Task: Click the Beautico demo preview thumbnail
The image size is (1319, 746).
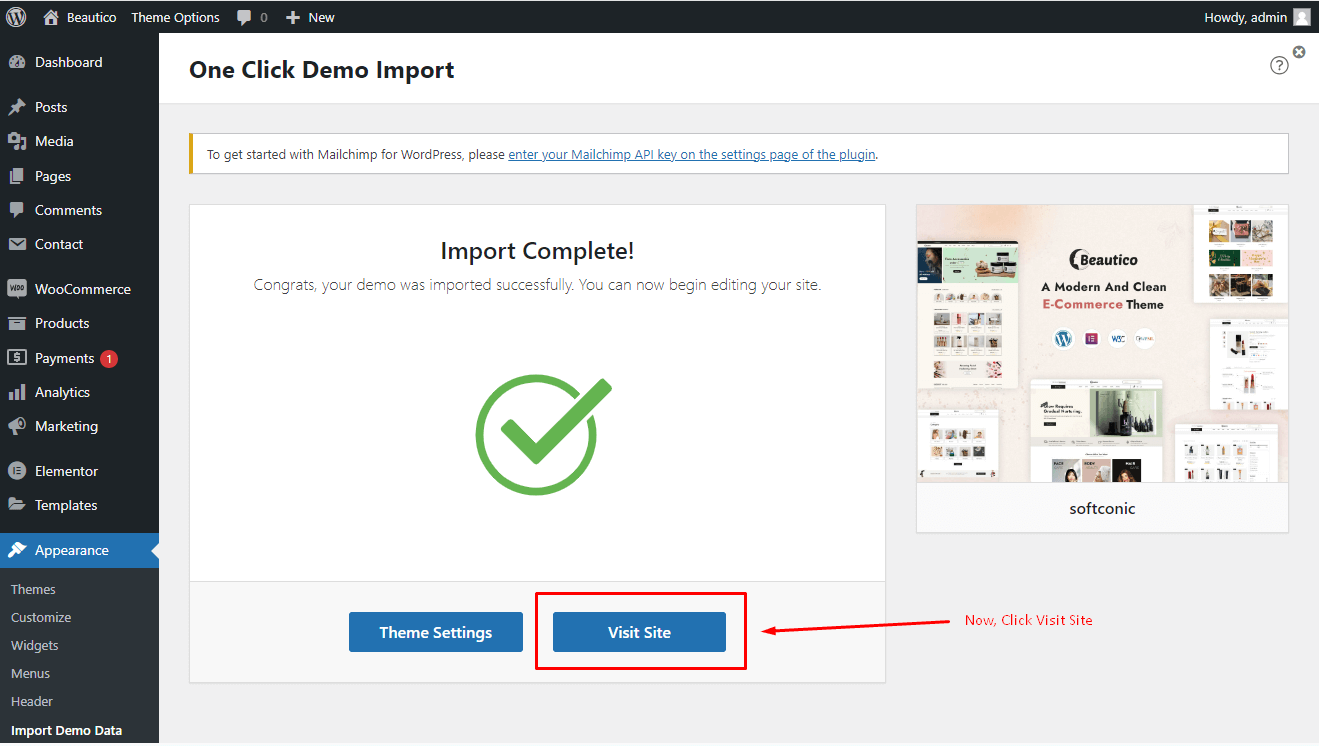Action: (1102, 344)
